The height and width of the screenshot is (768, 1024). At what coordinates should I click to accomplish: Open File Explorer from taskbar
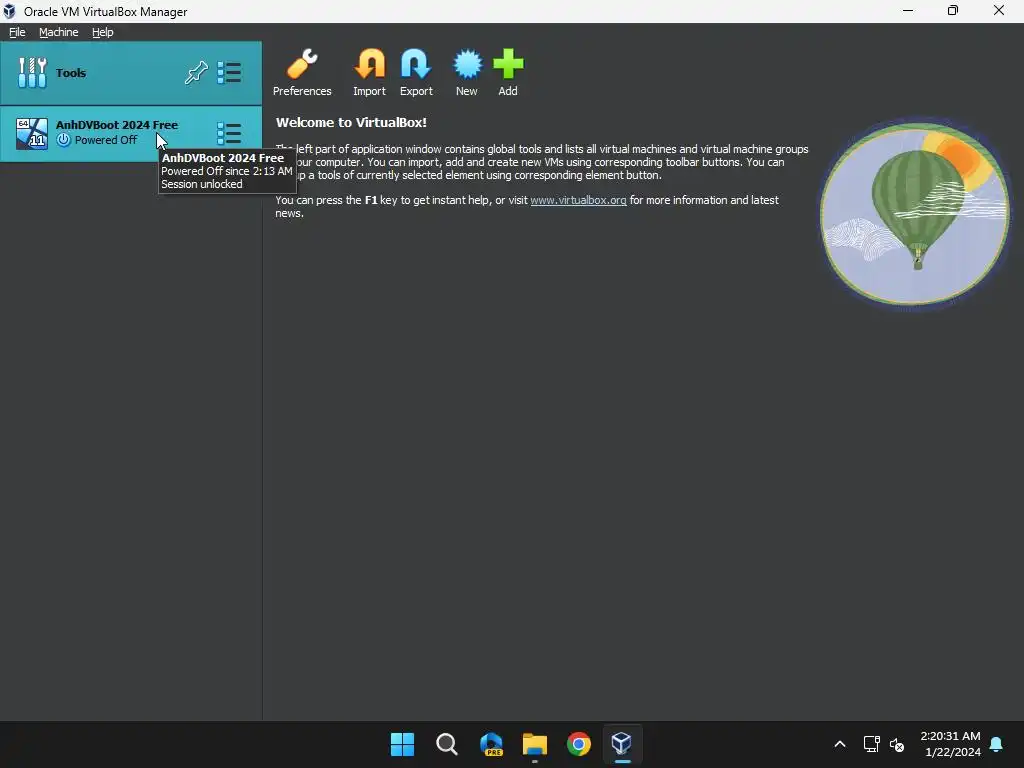pos(535,744)
